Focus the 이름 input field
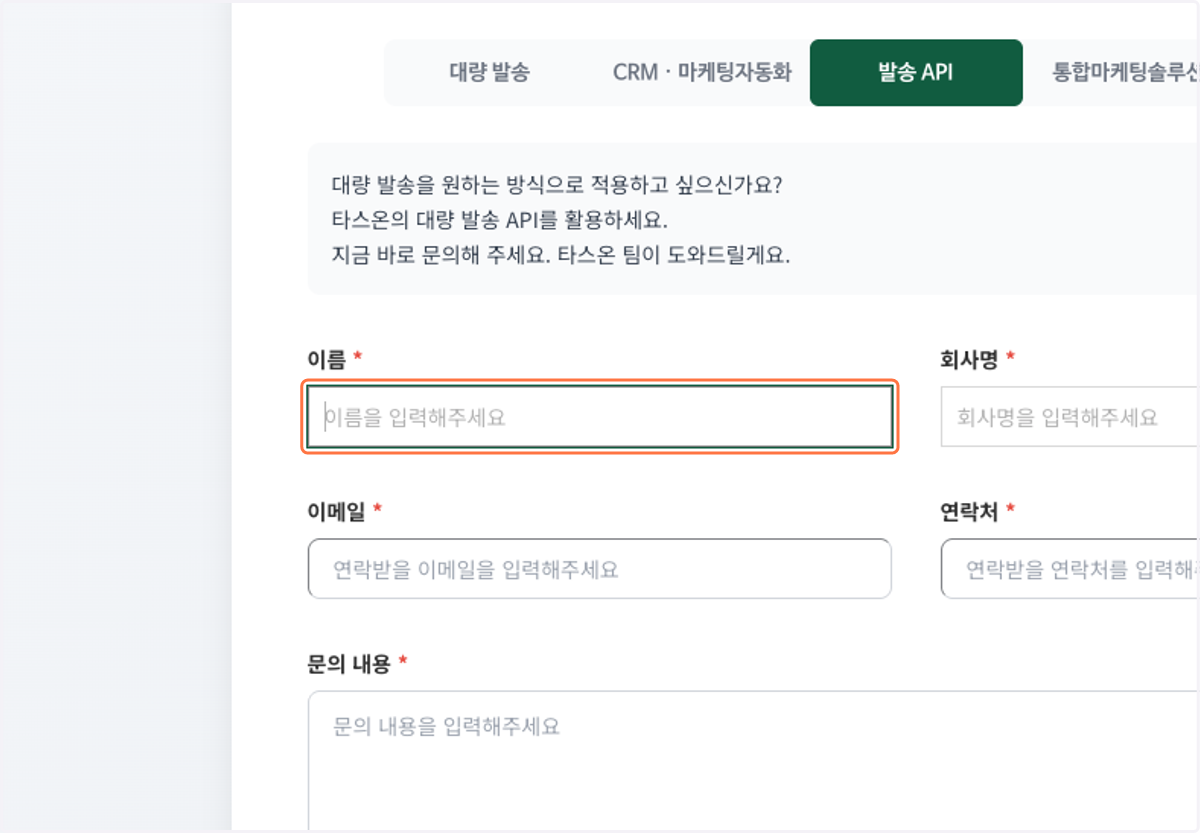Viewport: 1200px width, 833px height. pyautogui.click(x=600, y=417)
